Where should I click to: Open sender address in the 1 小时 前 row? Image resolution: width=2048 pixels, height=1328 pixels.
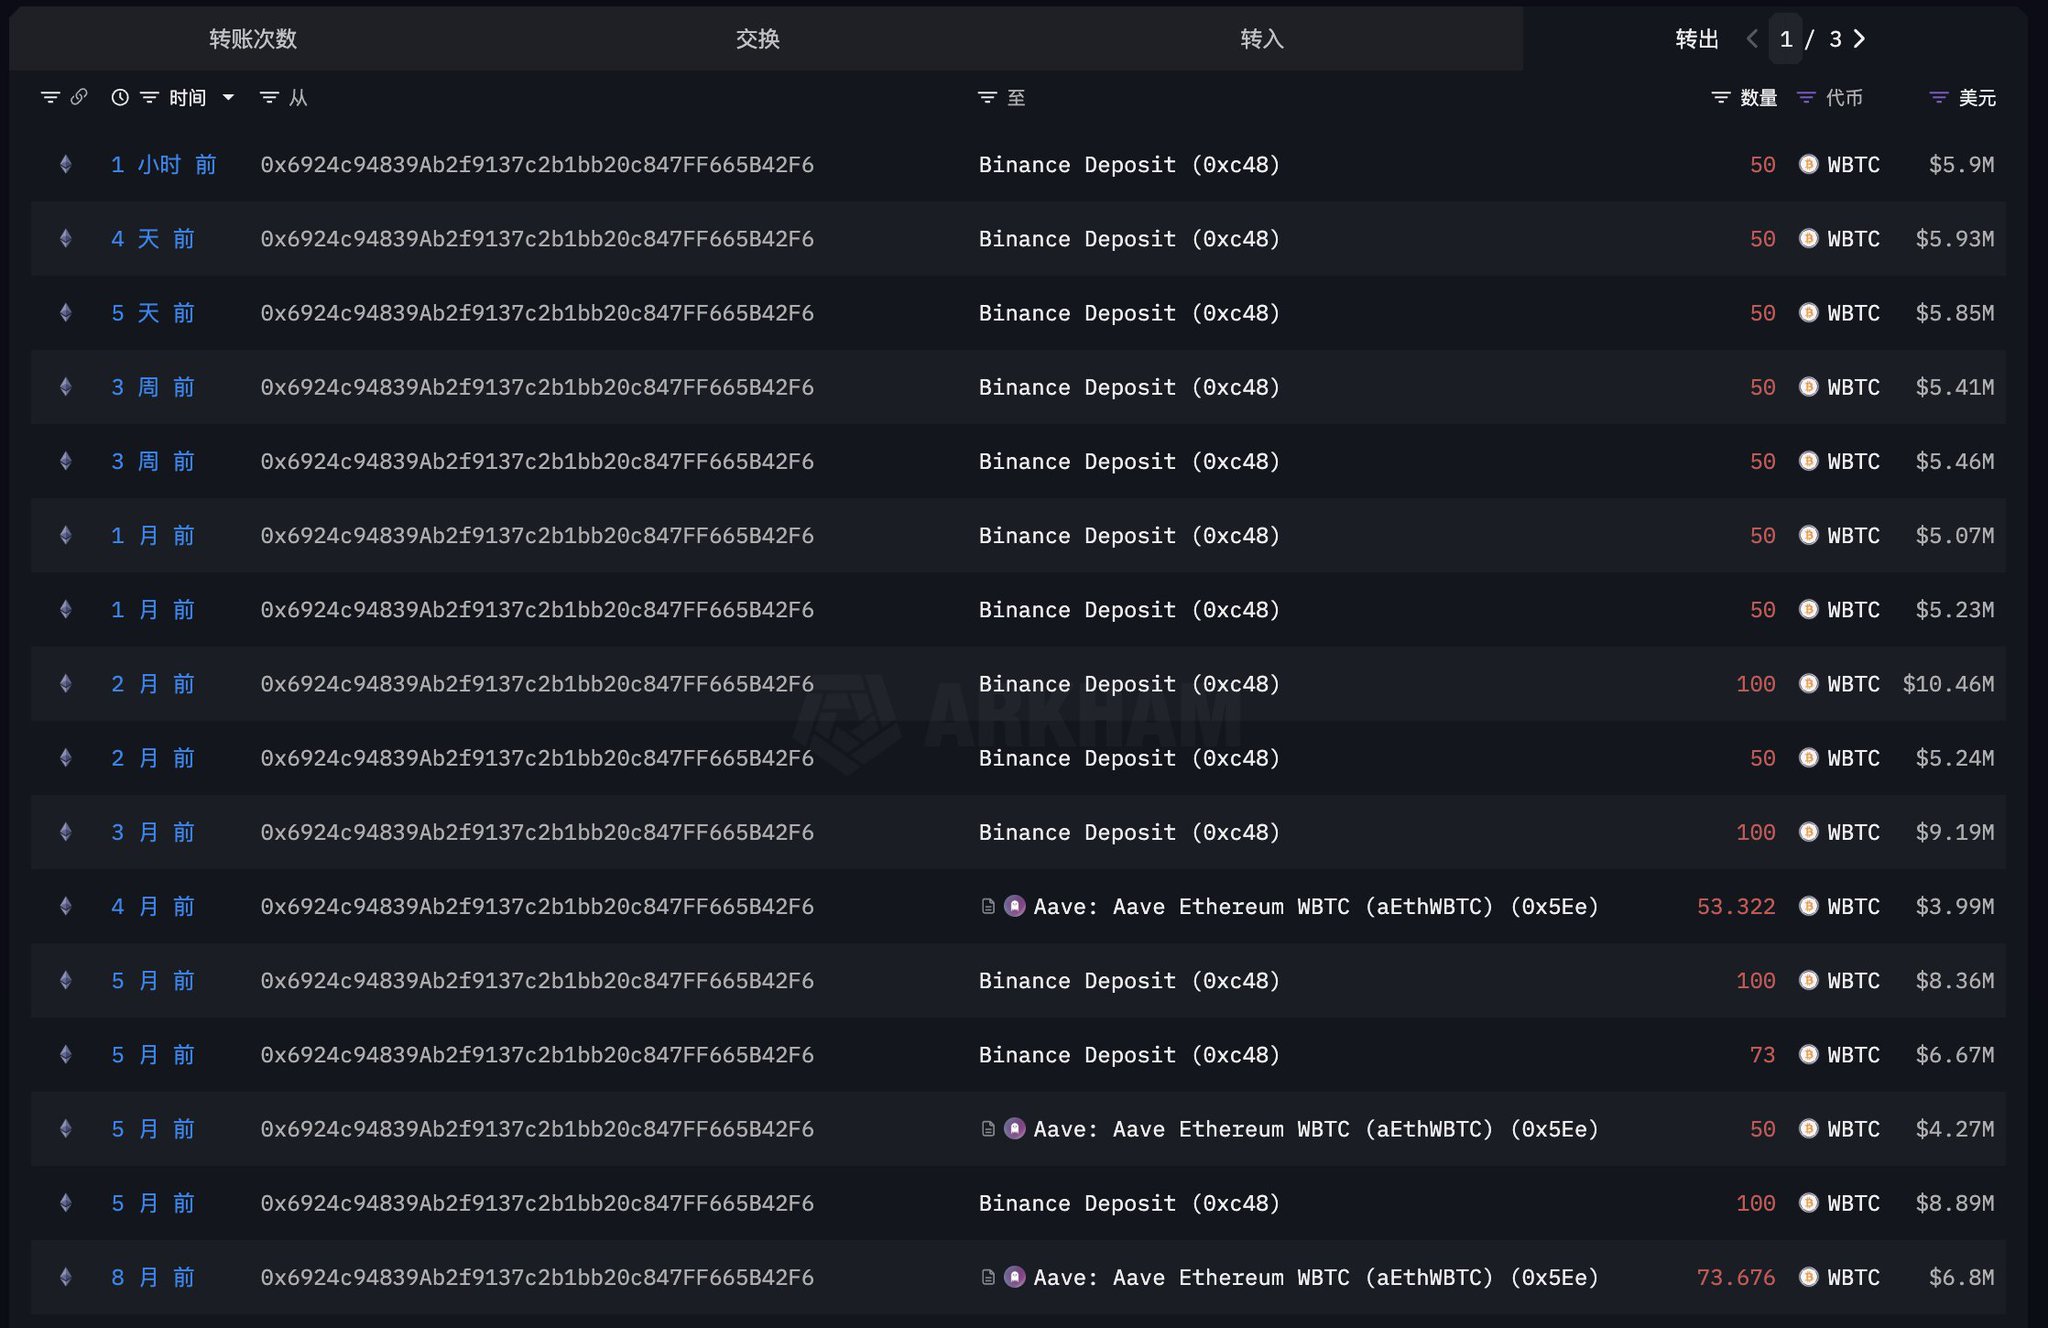tap(537, 165)
